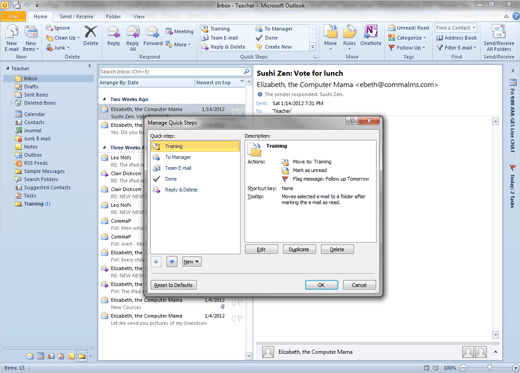Open Leo Nofs RE: The iPad message
The image size is (520, 373).
pyautogui.click(x=123, y=161)
